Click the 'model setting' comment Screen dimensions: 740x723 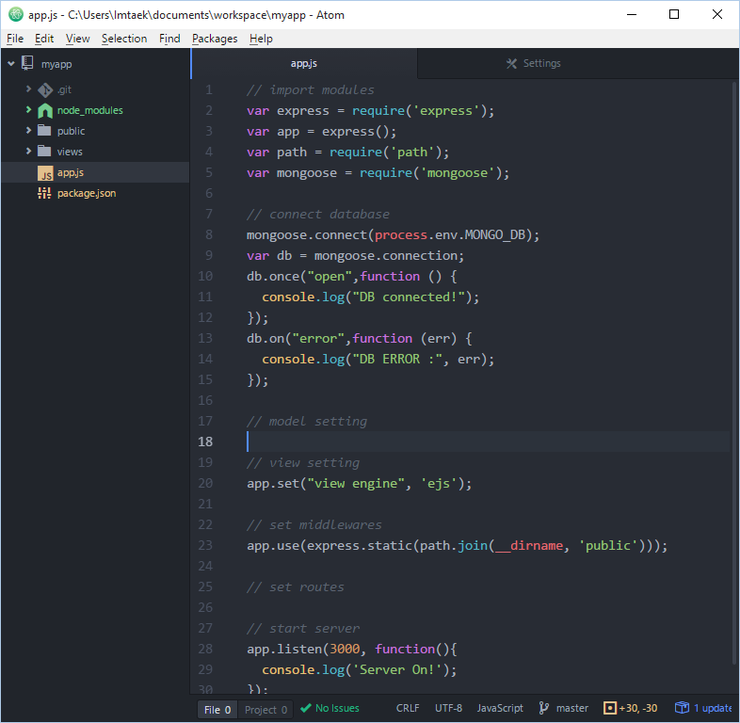pyautogui.click(x=307, y=421)
